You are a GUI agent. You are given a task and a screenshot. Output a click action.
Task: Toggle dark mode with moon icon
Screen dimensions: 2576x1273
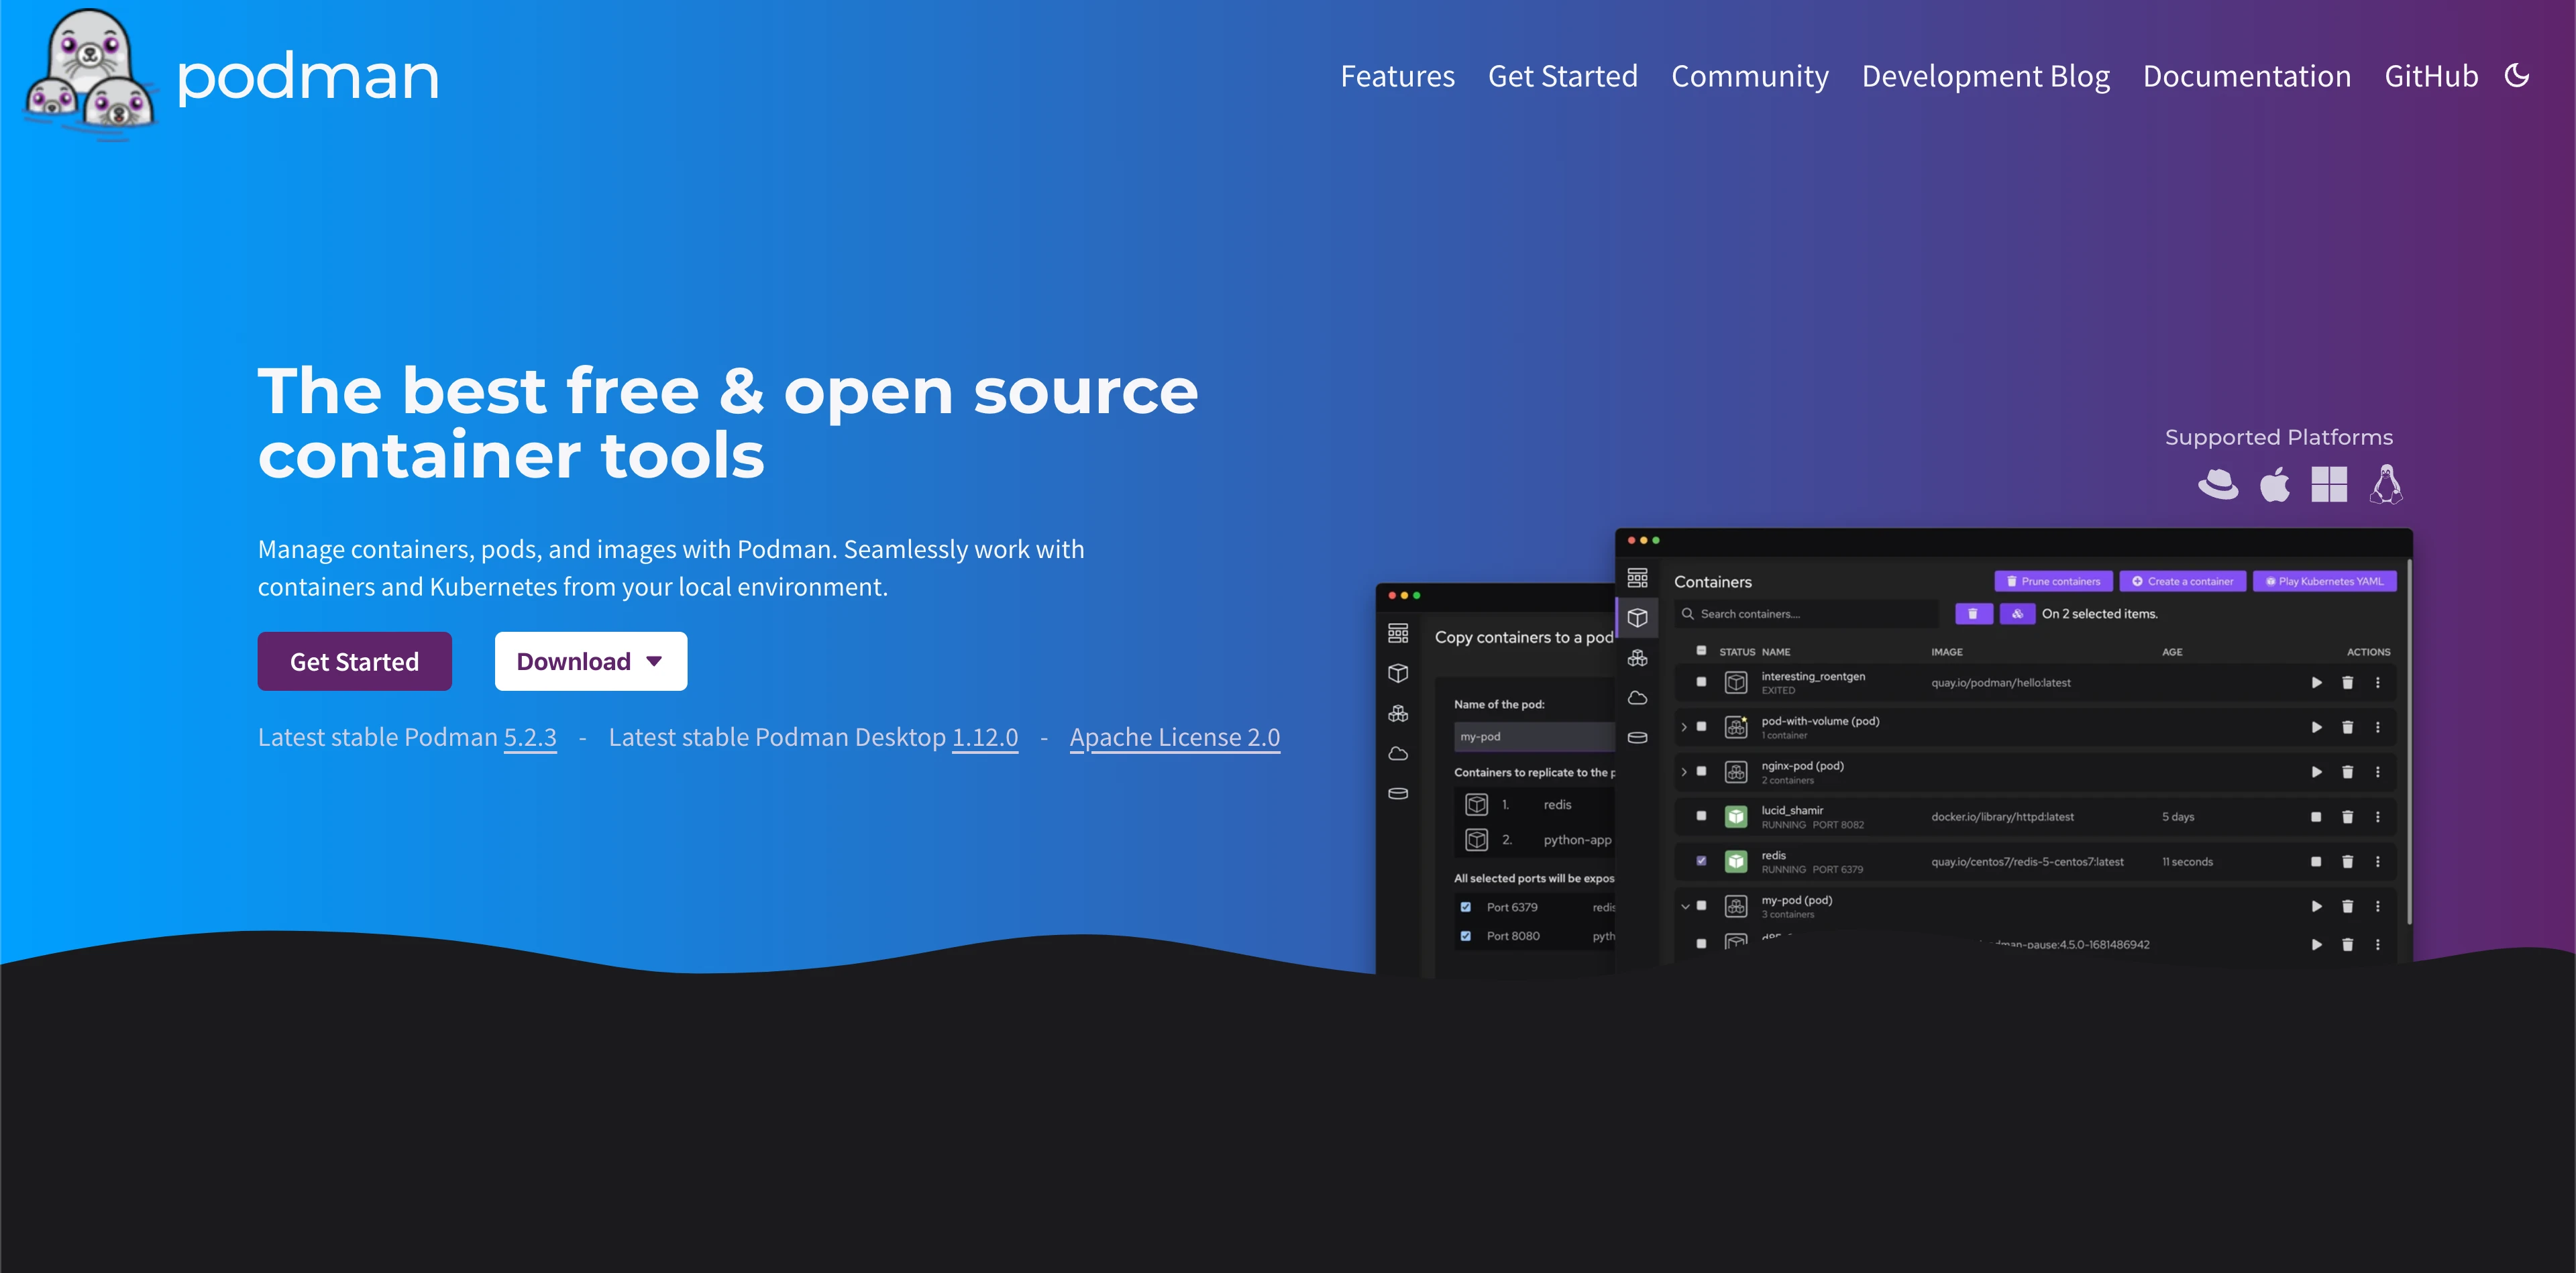[x=2516, y=76]
